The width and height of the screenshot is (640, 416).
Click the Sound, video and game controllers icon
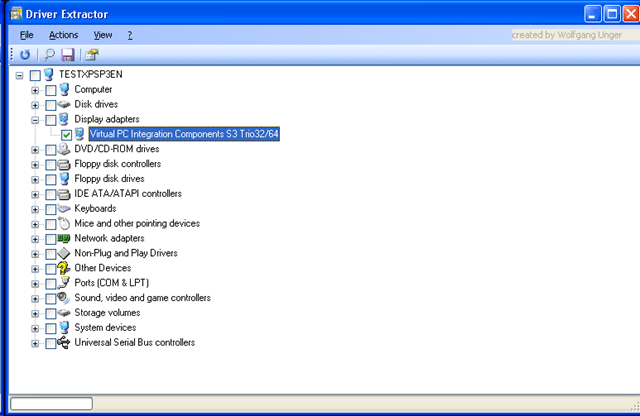click(x=64, y=298)
